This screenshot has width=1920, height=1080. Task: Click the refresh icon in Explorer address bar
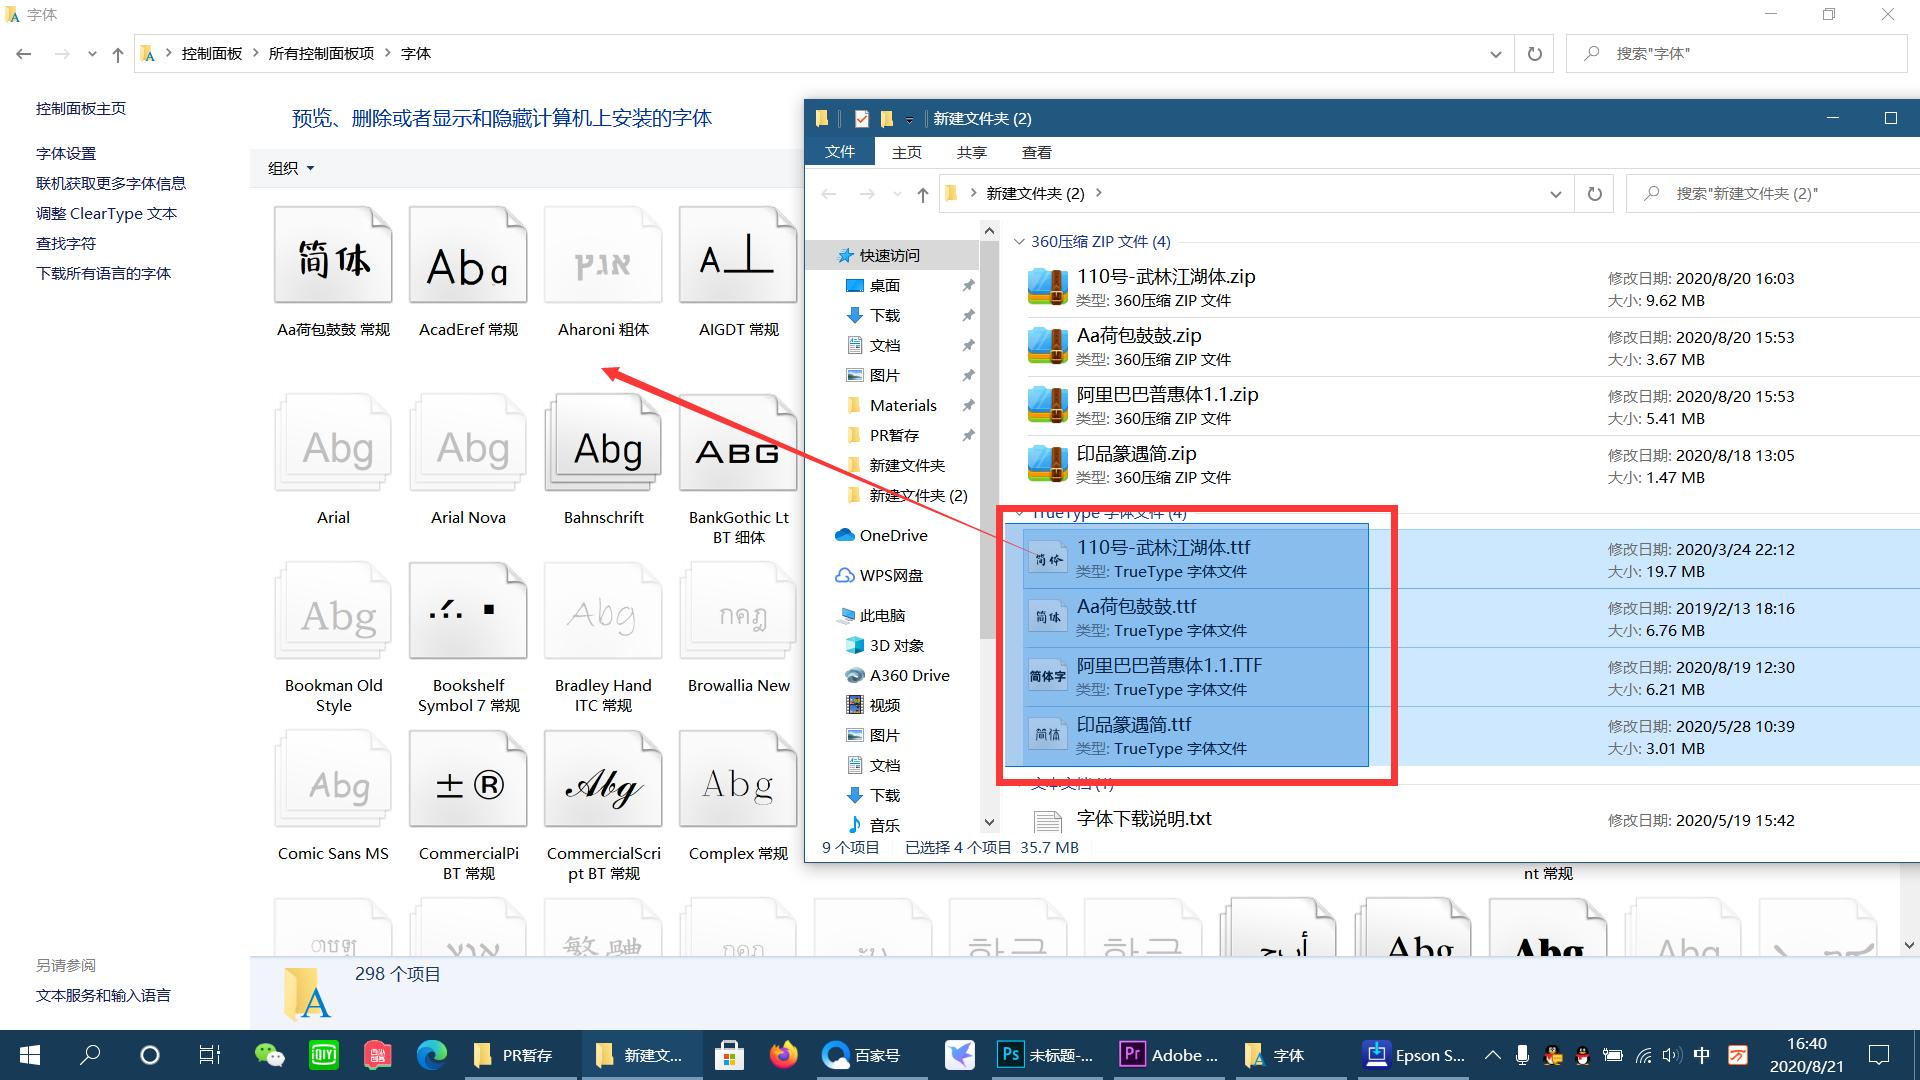pos(1594,193)
